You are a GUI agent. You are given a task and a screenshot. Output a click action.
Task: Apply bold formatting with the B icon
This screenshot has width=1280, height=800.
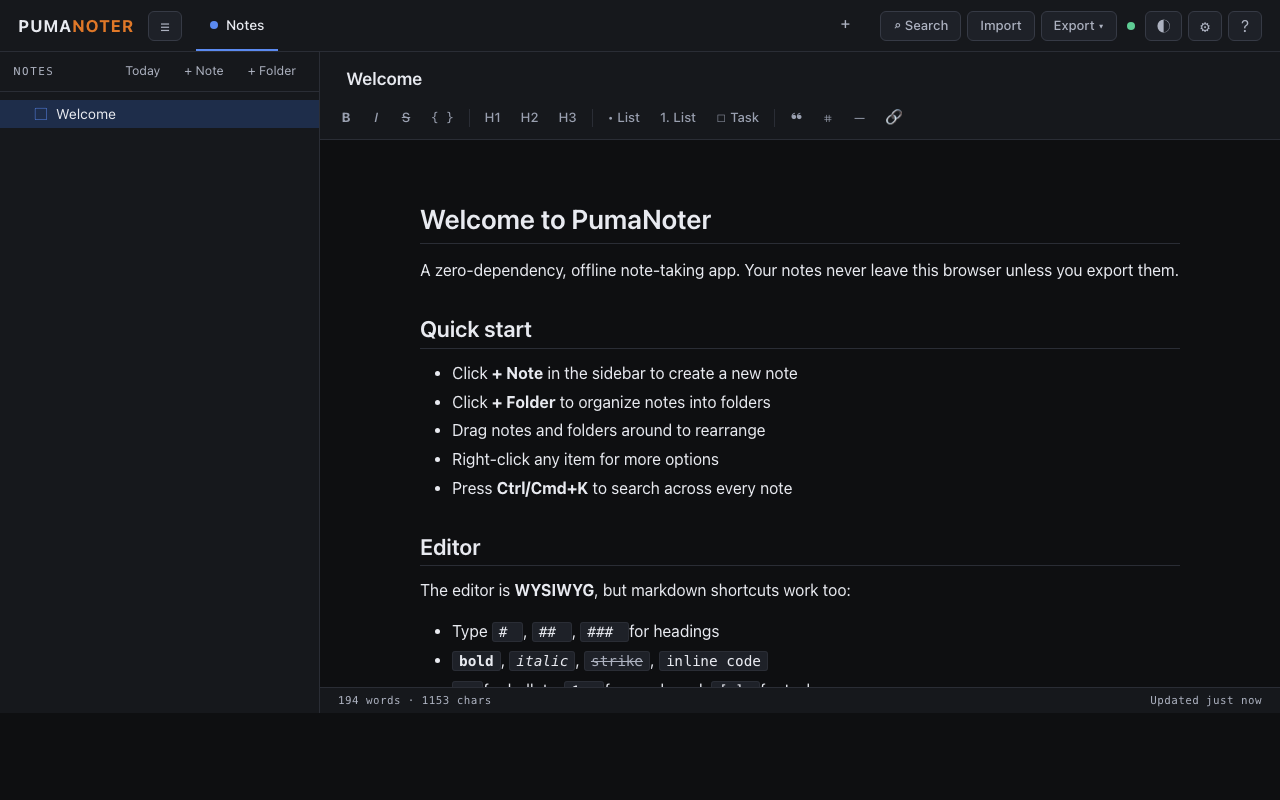coord(346,118)
